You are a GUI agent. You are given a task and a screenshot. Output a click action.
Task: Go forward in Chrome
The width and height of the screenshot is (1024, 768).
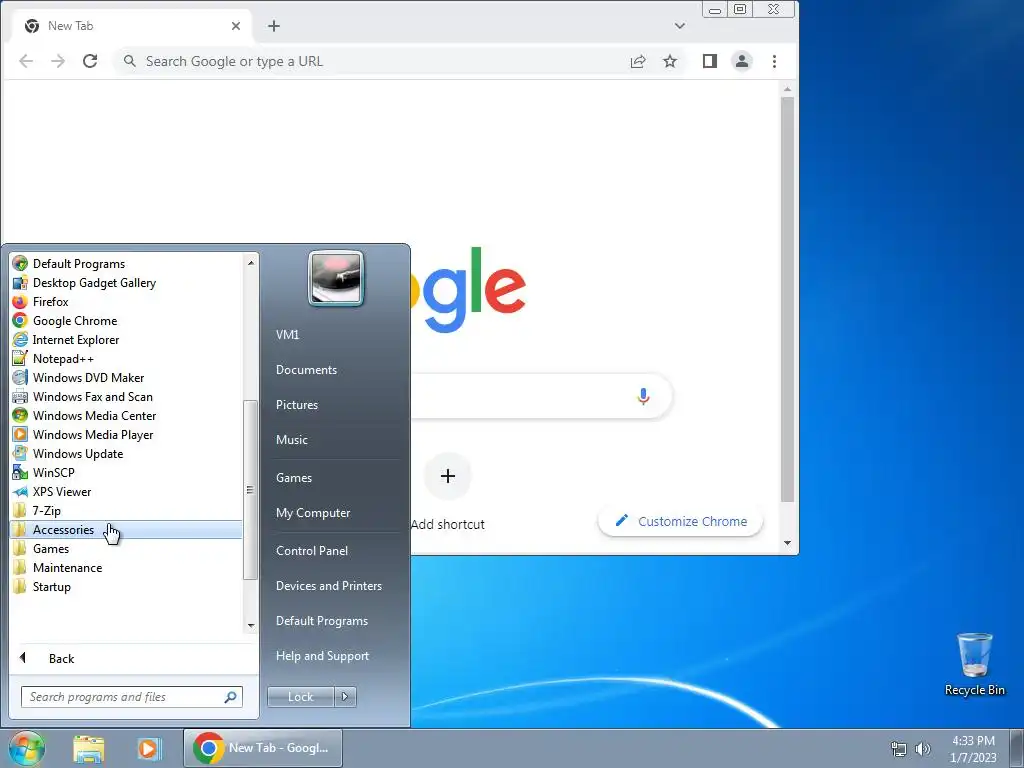point(58,61)
